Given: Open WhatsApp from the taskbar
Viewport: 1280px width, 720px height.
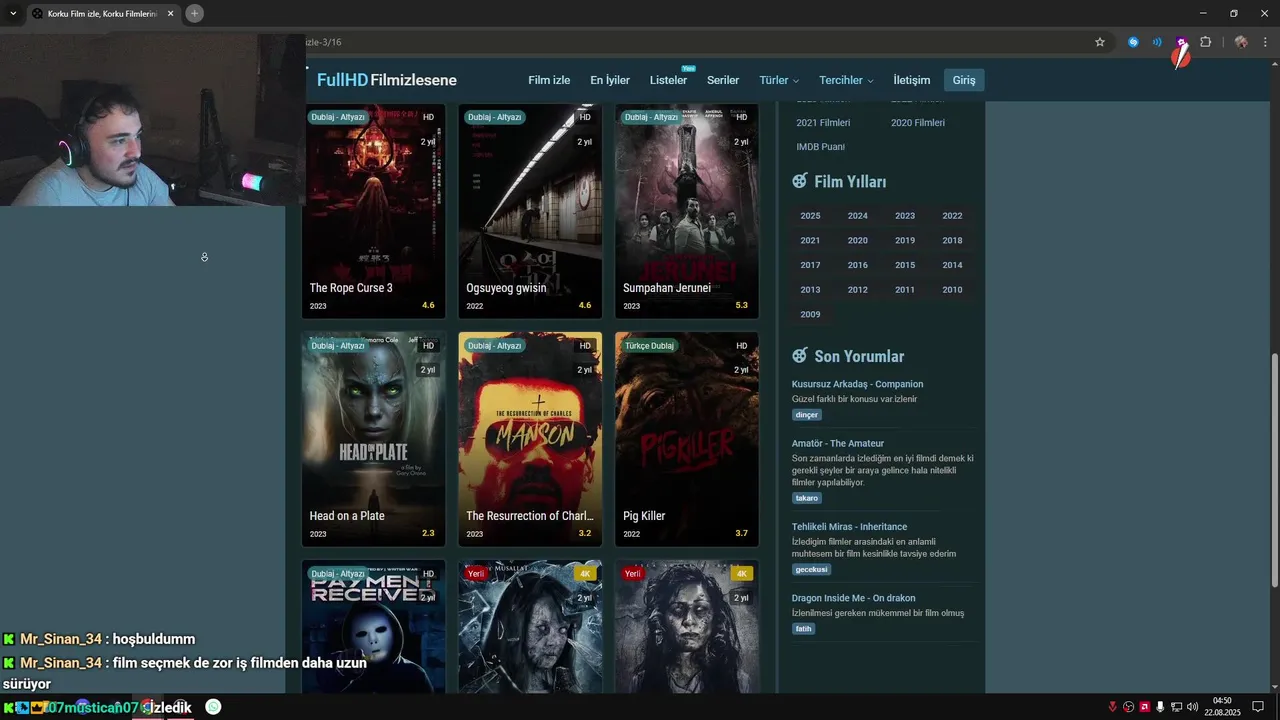Looking at the screenshot, I should coord(213,707).
